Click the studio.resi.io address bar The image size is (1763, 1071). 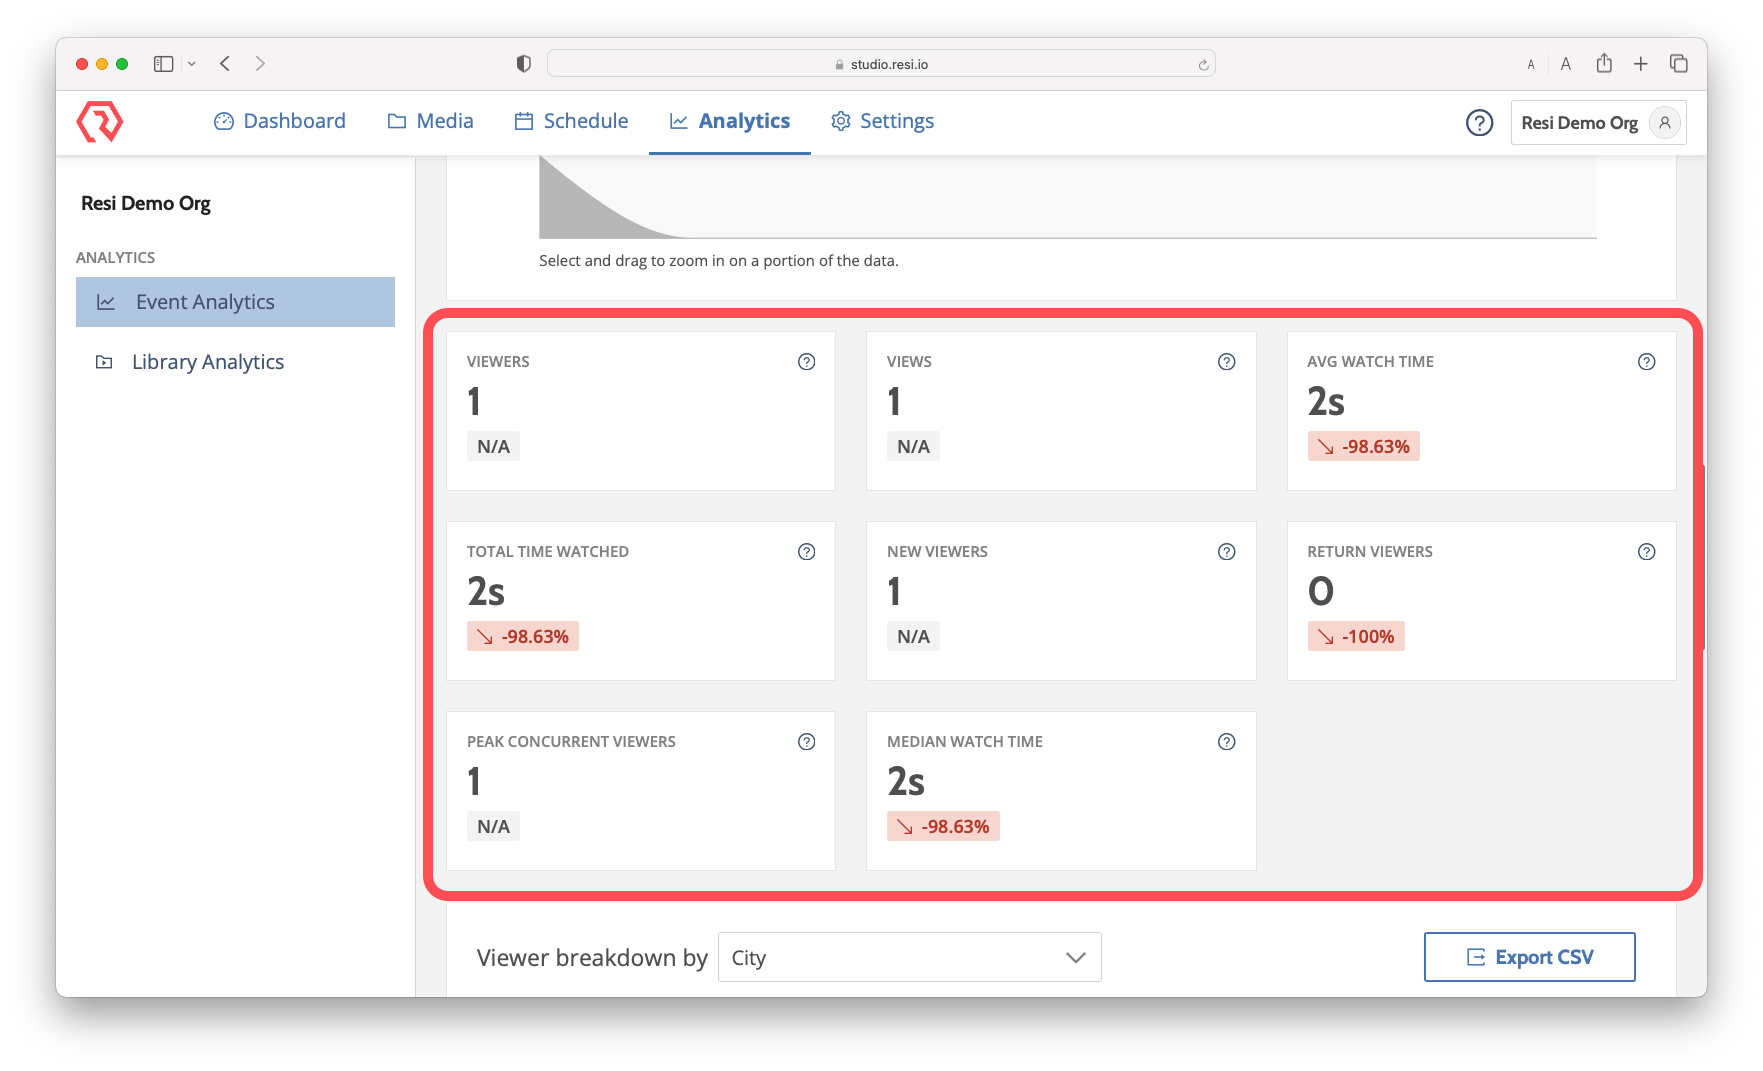click(x=880, y=64)
